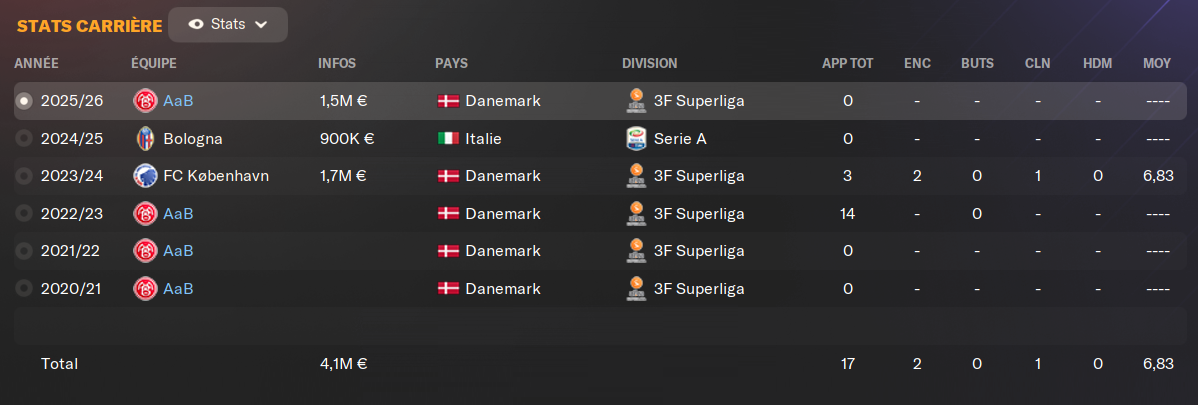The height and width of the screenshot is (405, 1198).
Task: Sort by the MOY column header
Action: 1157,63
